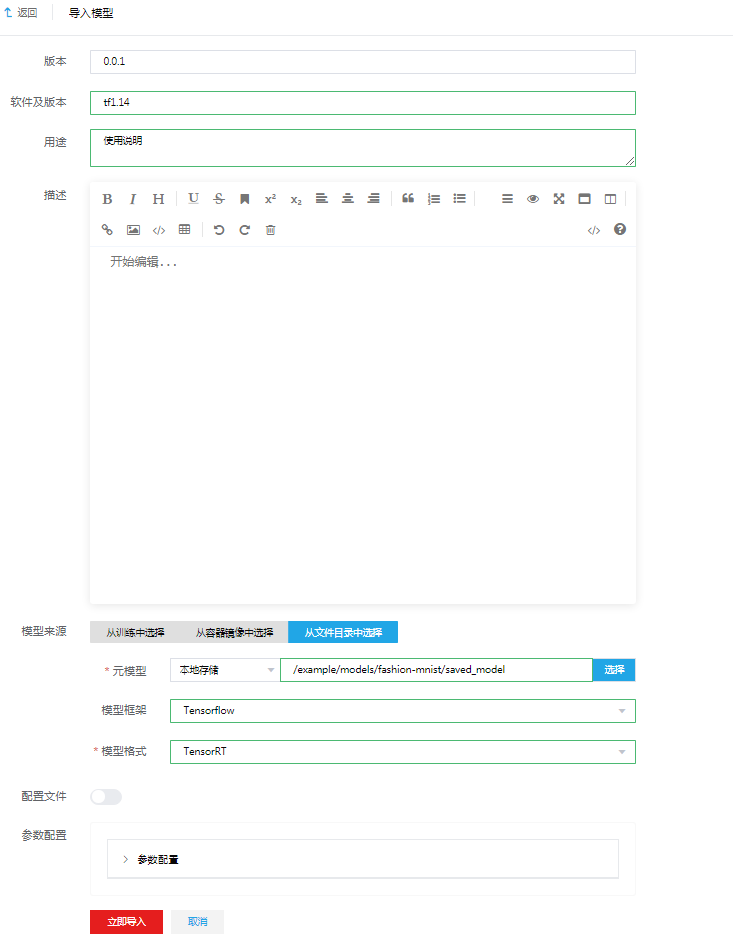
Task: Redo the last edit
Action: pyautogui.click(x=244, y=230)
